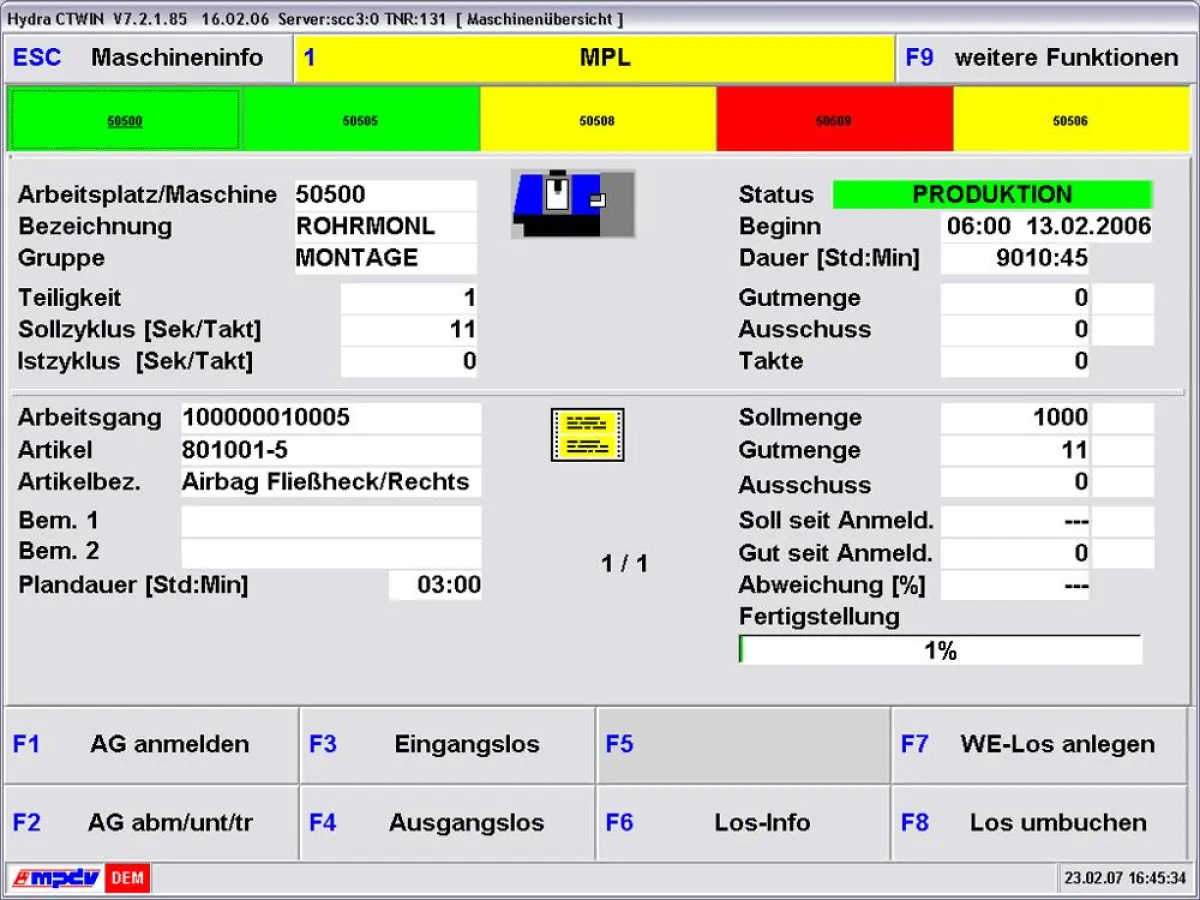Switch to machine 50505
1200x900 pixels.
pyautogui.click(x=361, y=119)
